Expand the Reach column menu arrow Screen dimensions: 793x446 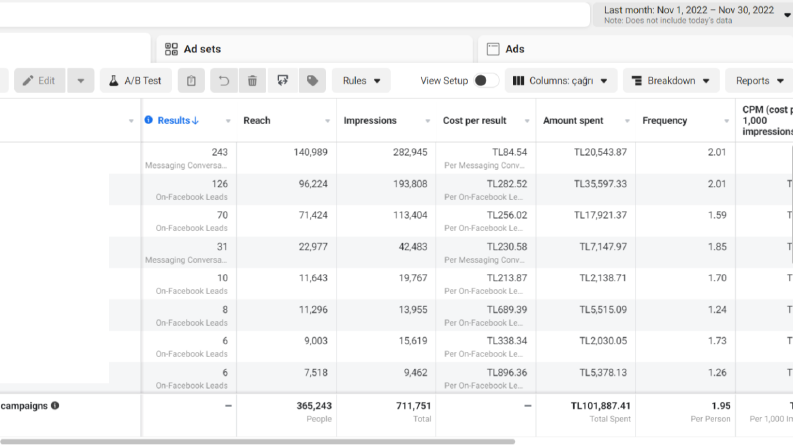point(327,121)
